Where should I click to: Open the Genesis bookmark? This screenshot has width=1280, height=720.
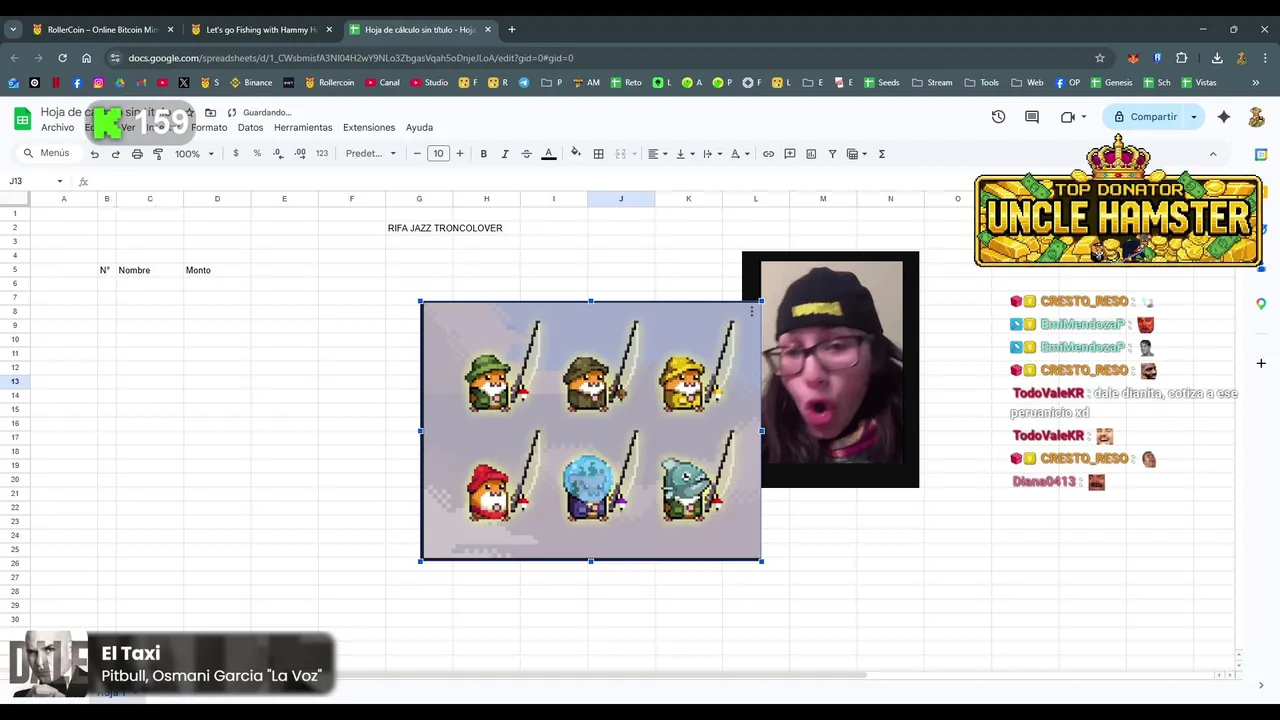click(x=1111, y=83)
